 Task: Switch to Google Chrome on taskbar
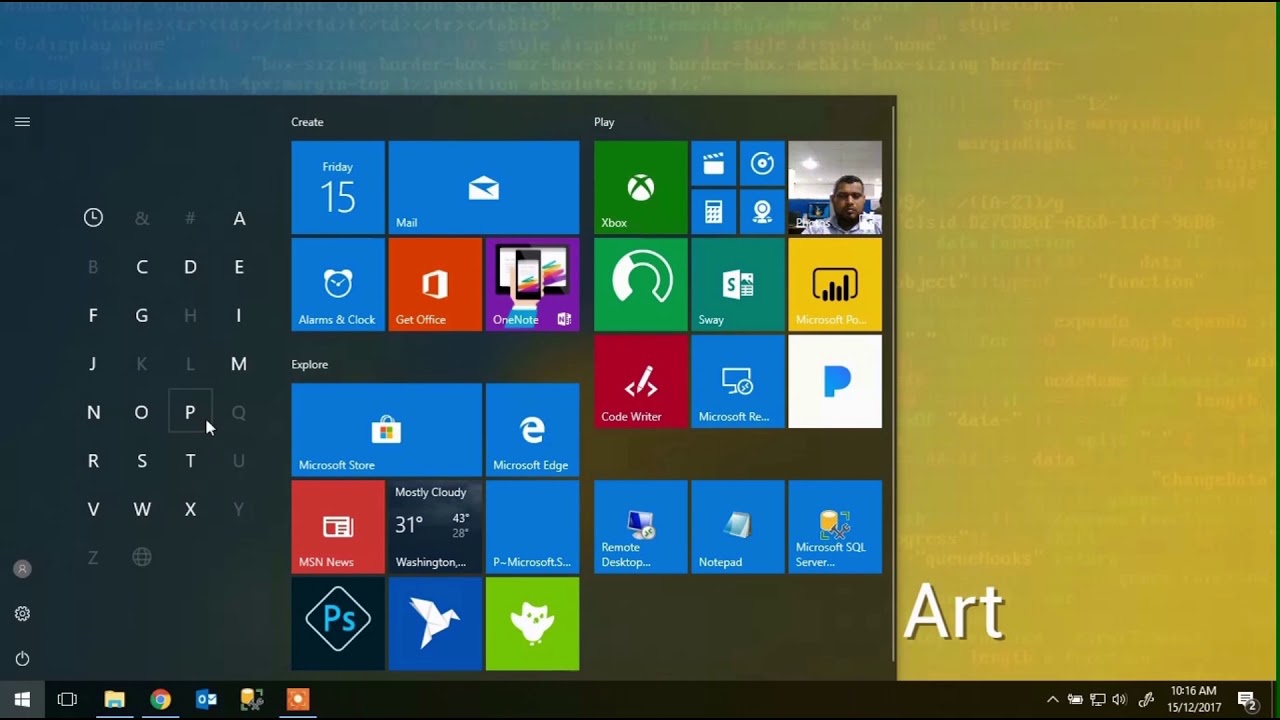(x=160, y=700)
